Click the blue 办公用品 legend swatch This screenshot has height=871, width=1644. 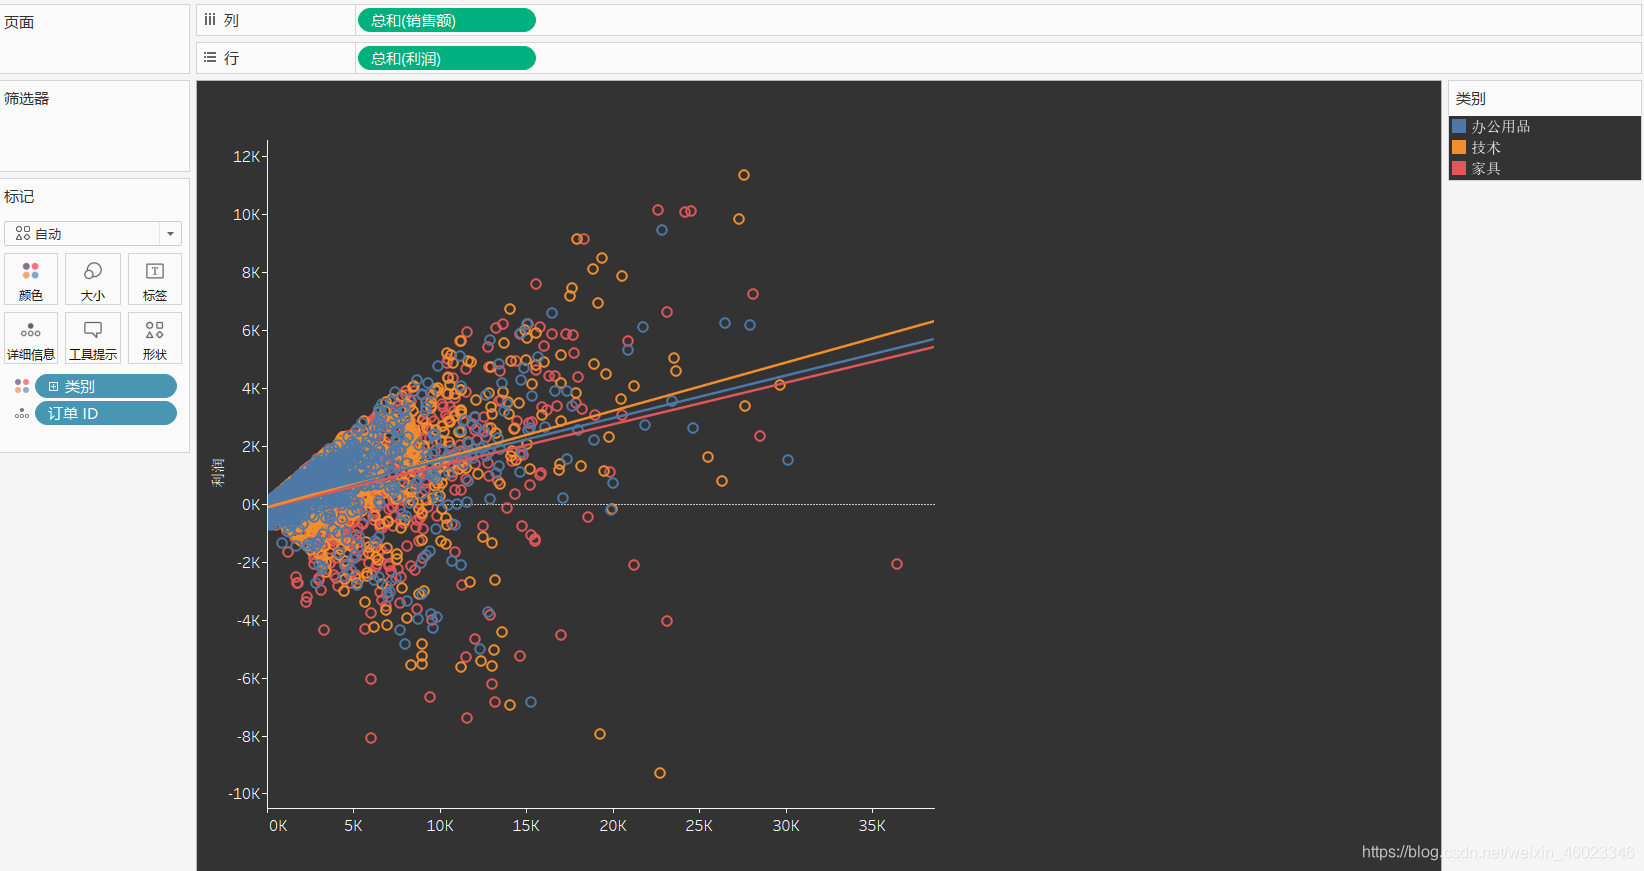point(1459,126)
